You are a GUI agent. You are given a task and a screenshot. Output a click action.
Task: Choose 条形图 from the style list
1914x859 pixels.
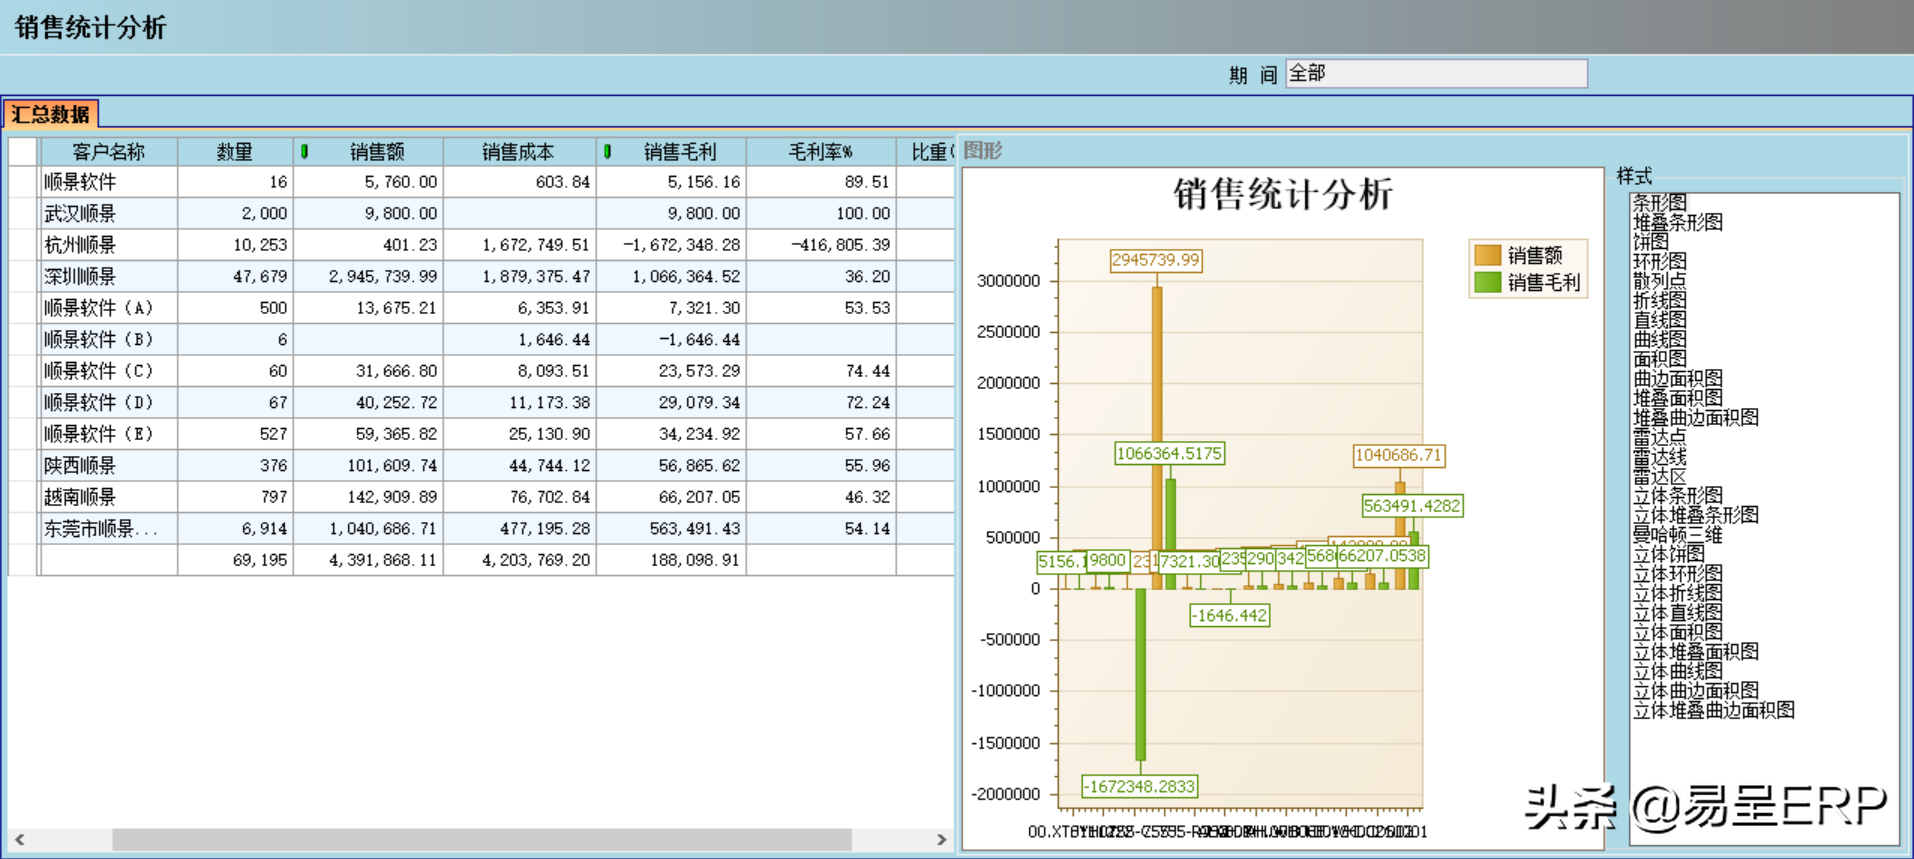point(1659,203)
